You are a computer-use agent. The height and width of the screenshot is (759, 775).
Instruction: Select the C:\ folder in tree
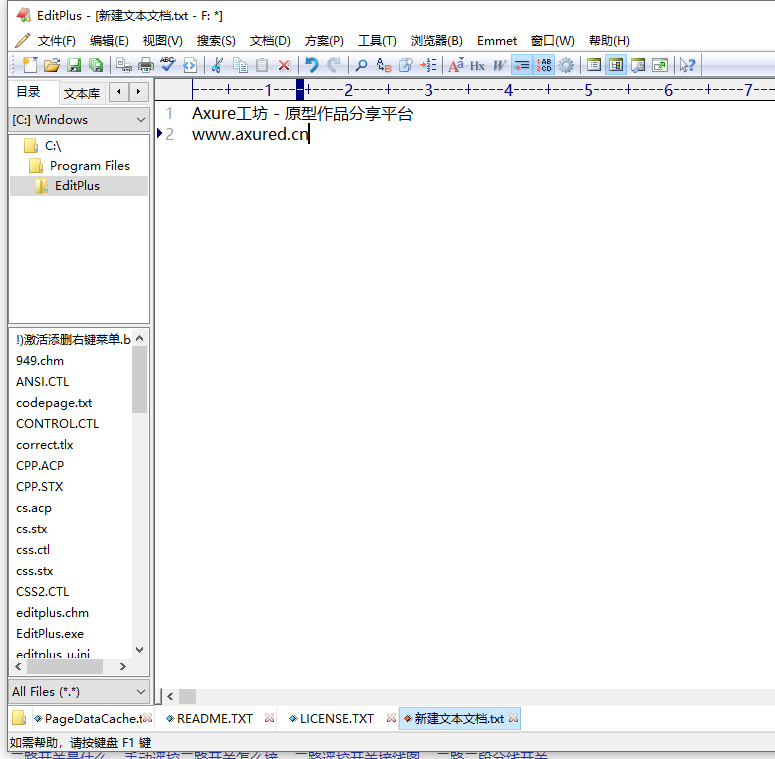pos(52,146)
